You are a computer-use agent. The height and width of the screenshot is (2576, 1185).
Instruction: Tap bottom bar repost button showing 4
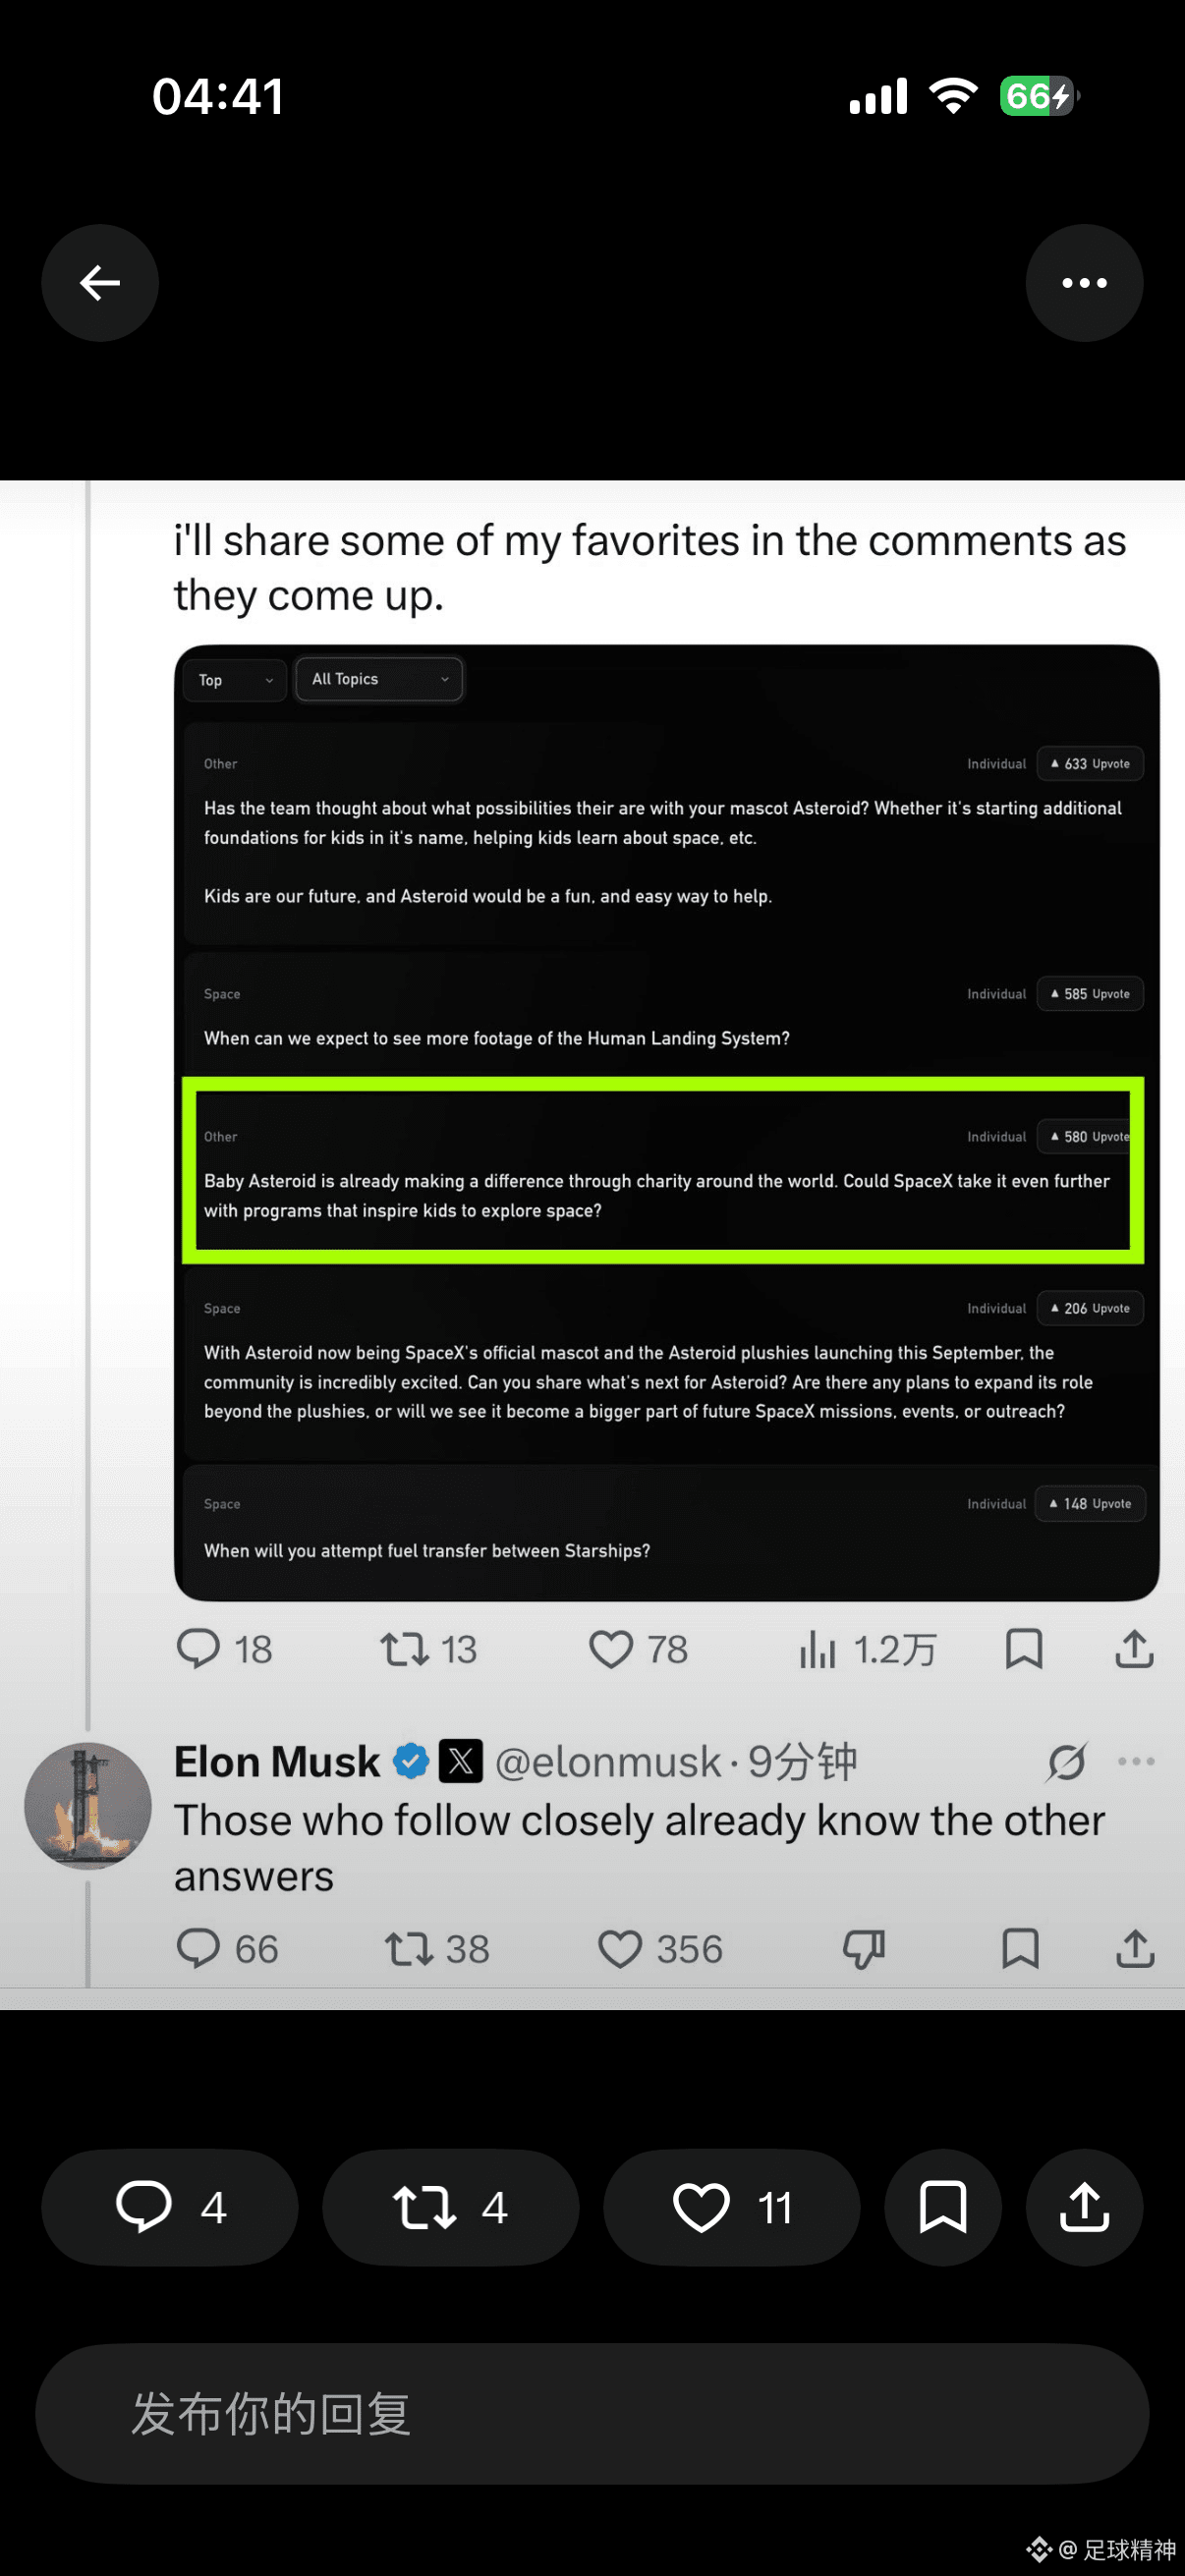tap(450, 2207)
